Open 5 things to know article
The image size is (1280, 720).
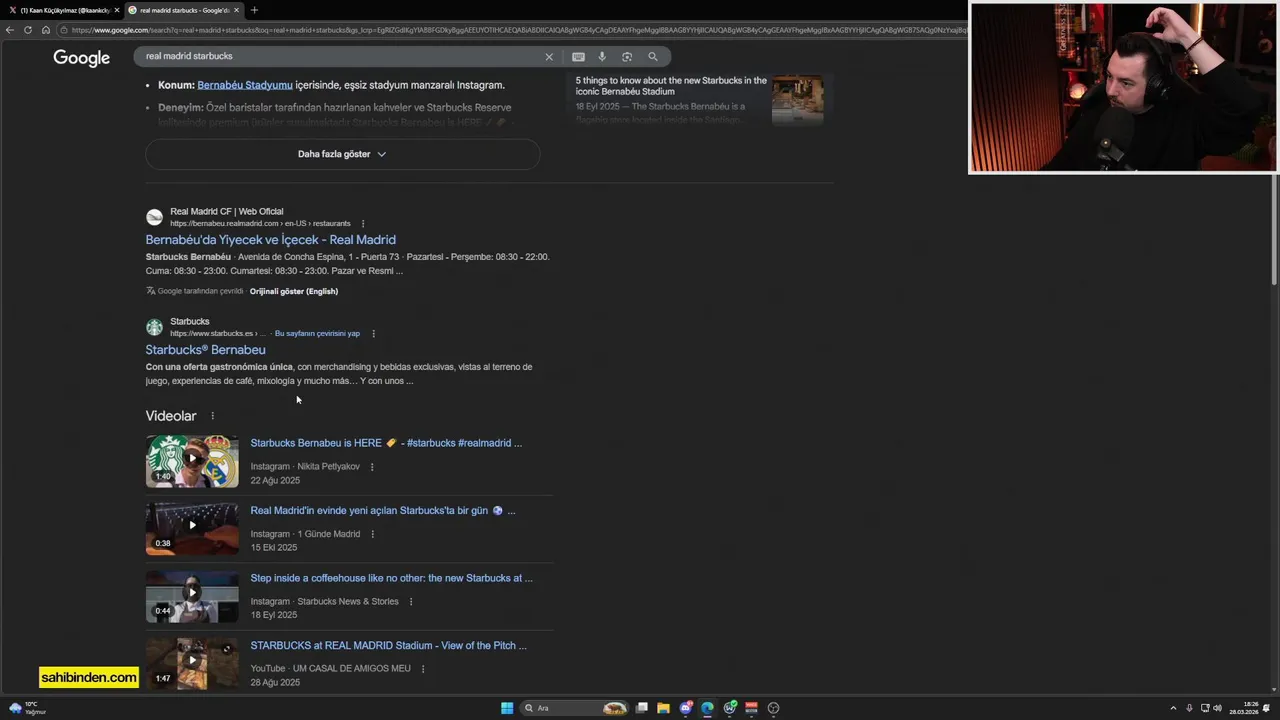click(x=671, y=86)
